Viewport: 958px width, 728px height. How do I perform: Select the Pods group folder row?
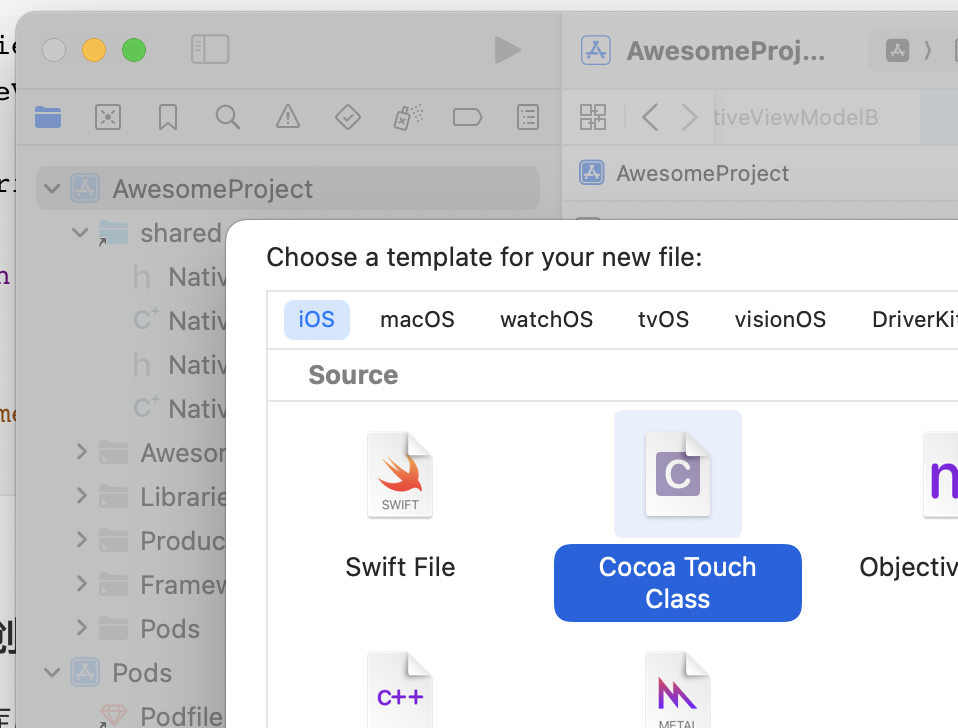131,628
